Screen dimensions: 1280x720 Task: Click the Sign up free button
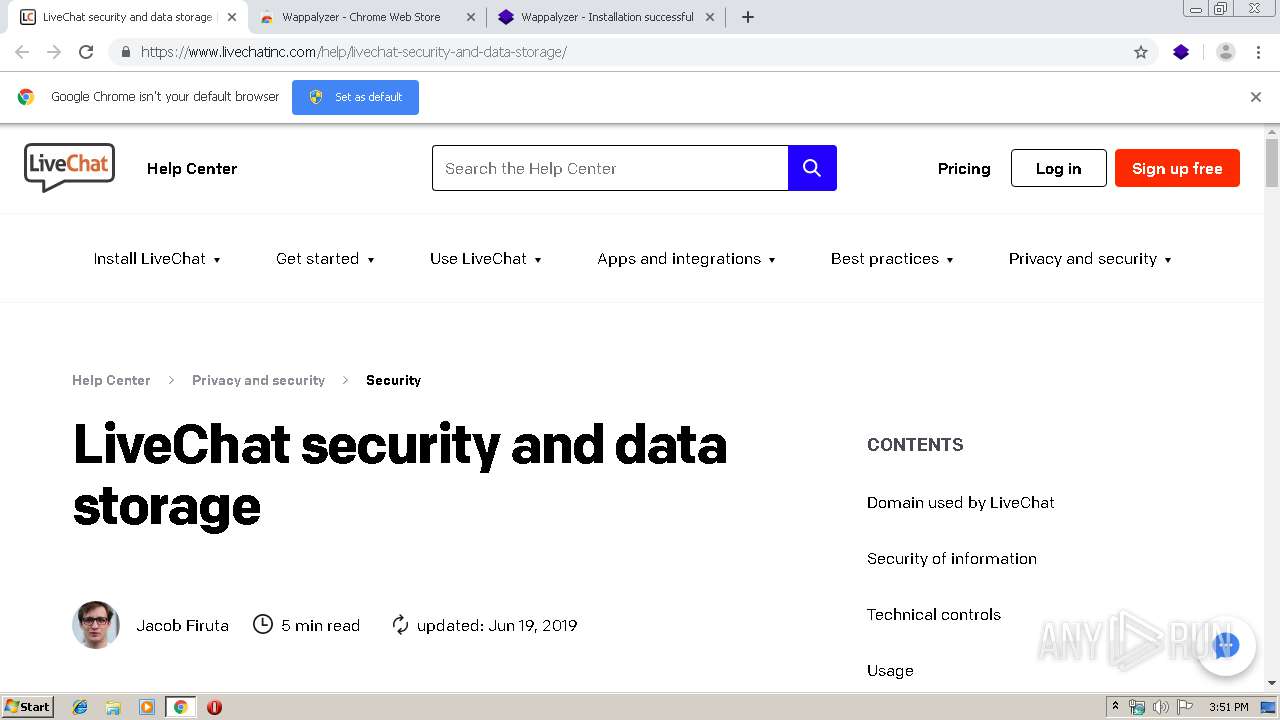1177,168
